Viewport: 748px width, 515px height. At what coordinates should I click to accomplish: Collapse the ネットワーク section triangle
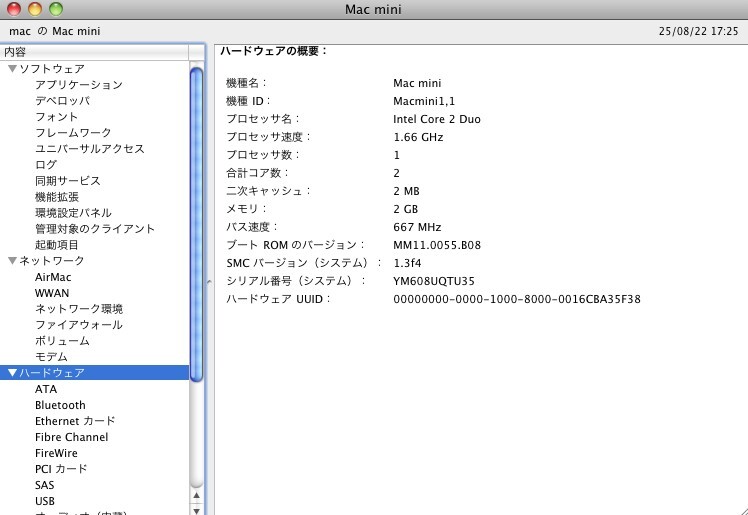tap(12, 261)
